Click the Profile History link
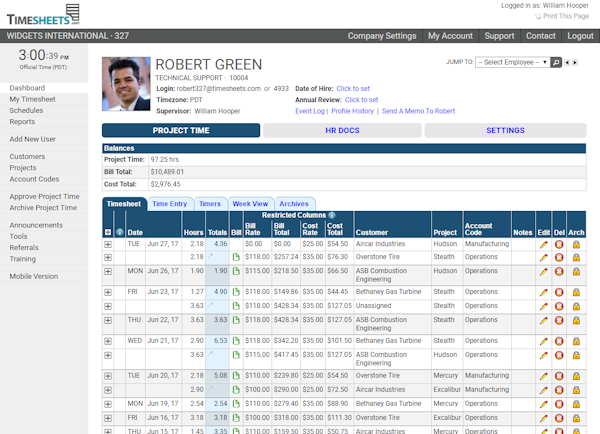The image size is (600, 434). [x=353, y=111]
